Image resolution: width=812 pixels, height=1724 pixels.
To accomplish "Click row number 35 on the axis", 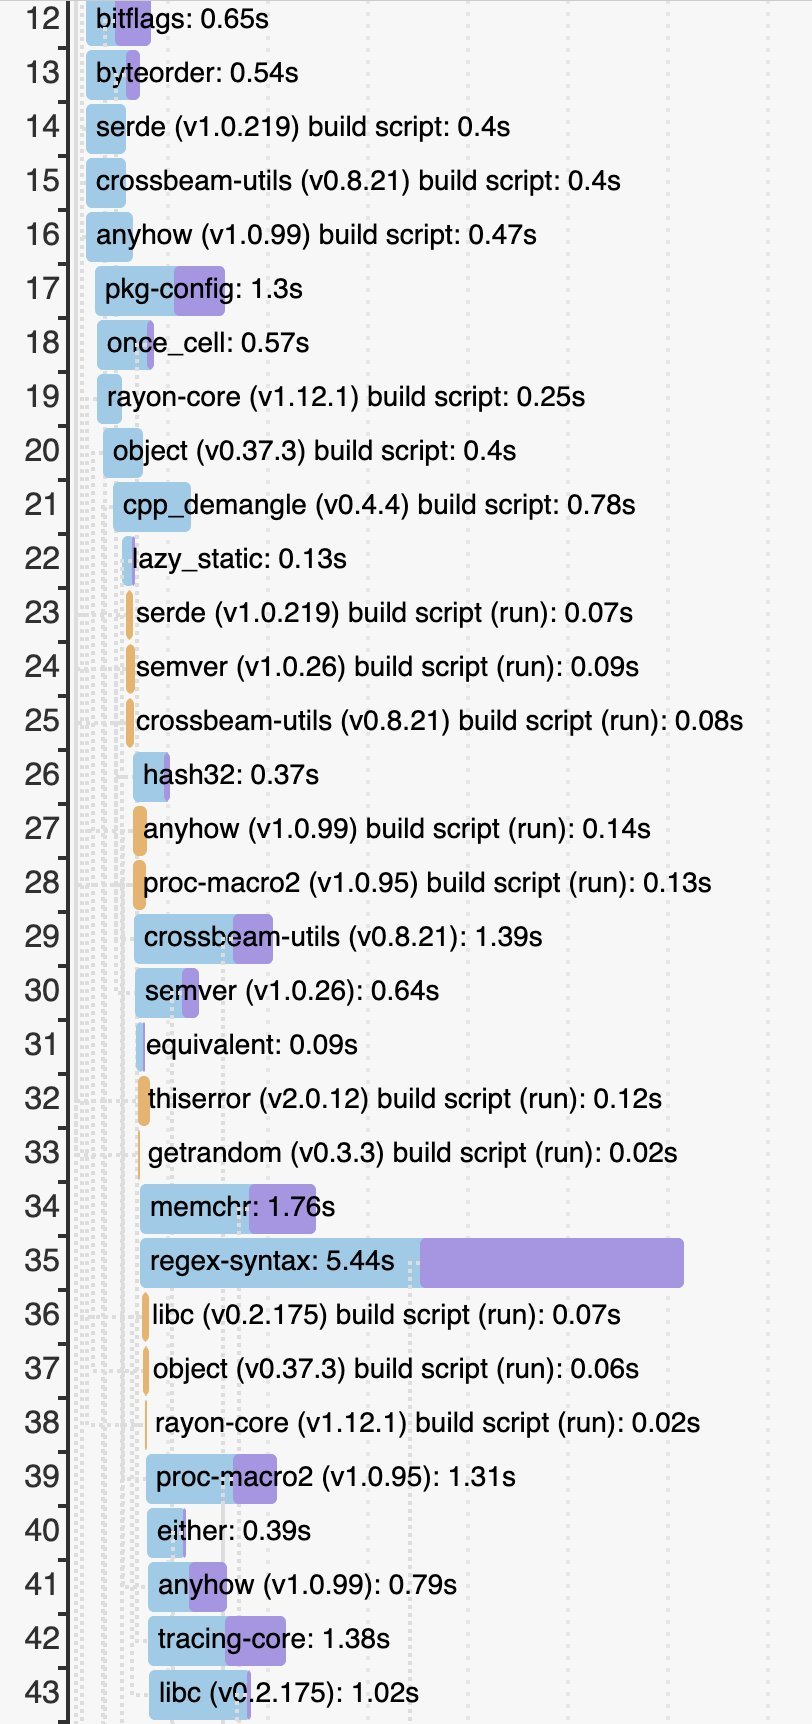I will [x=42, y=1262].
